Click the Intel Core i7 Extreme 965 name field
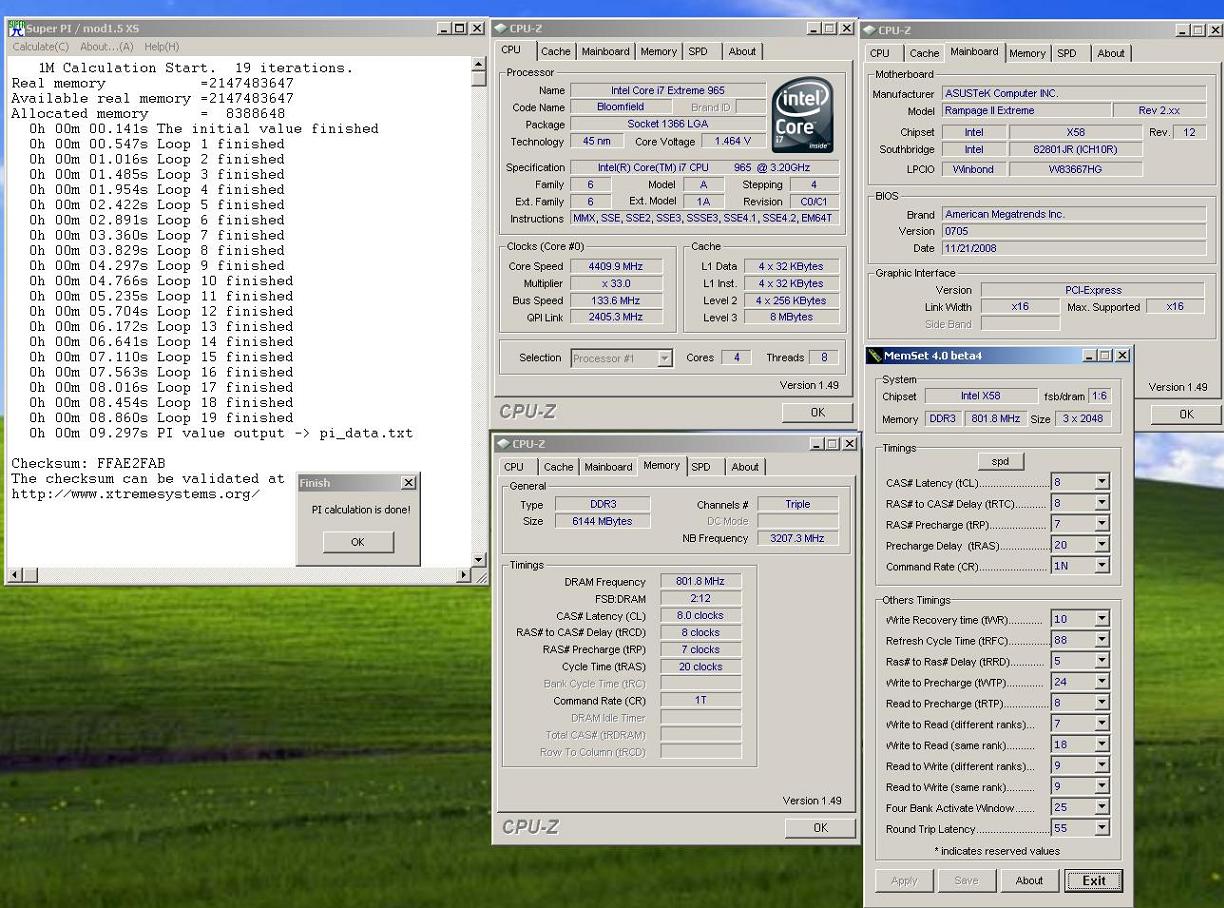The image size is (1224, 908). coord(668,90)
